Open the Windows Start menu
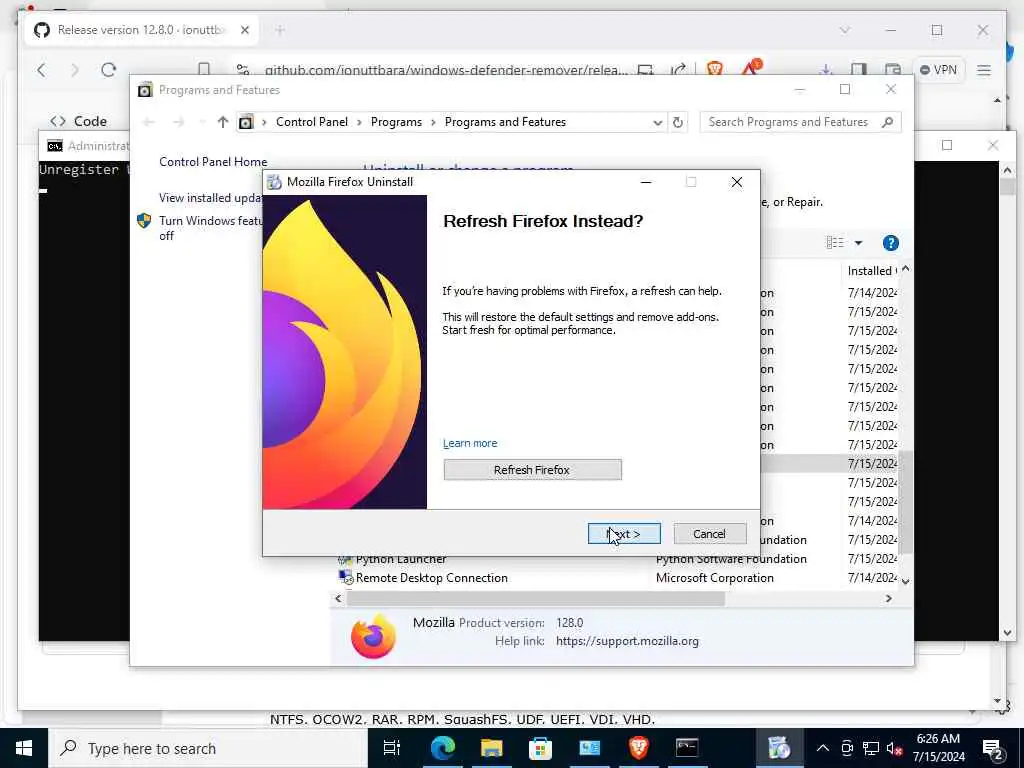1024x768 pixels. (24, 748)
